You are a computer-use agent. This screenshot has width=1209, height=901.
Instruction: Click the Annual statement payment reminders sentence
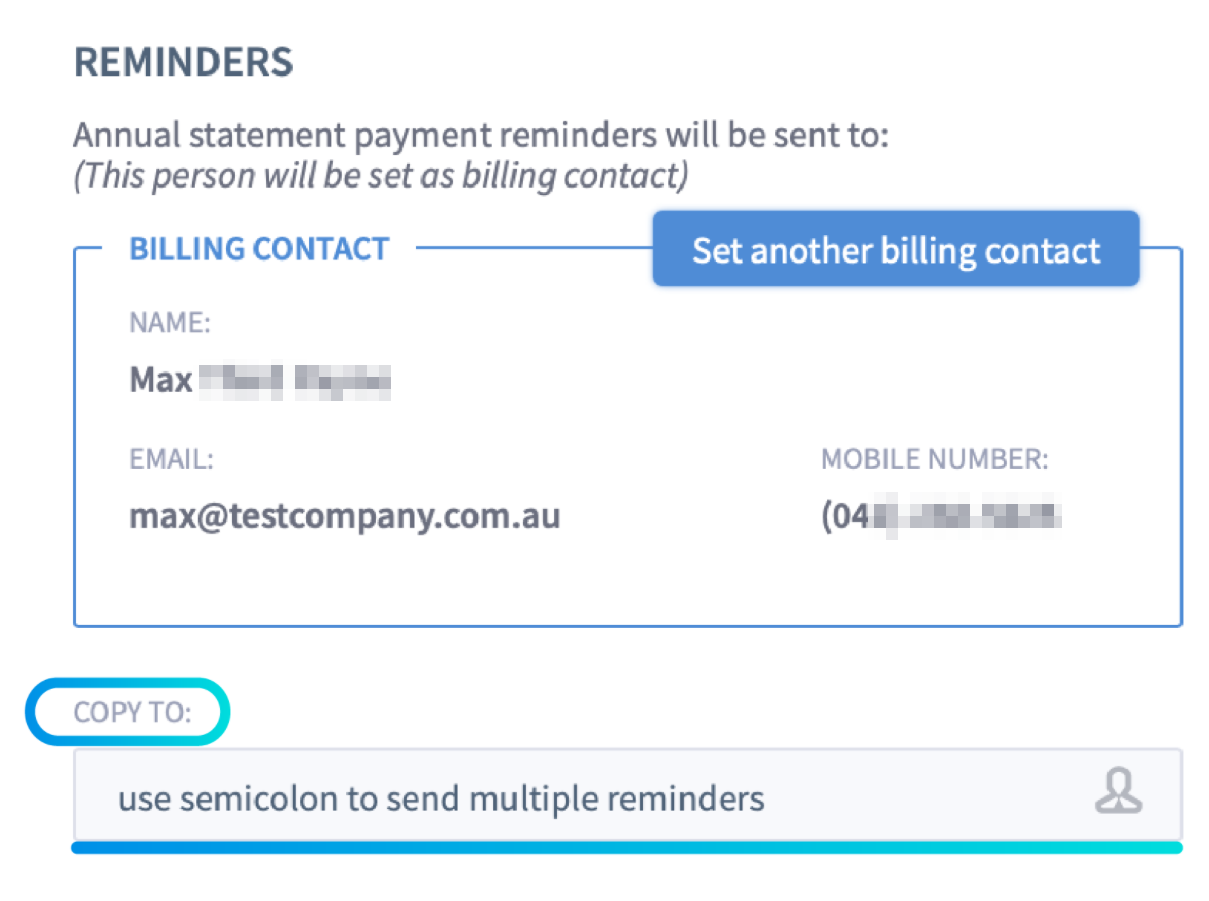tap(480, 136)
